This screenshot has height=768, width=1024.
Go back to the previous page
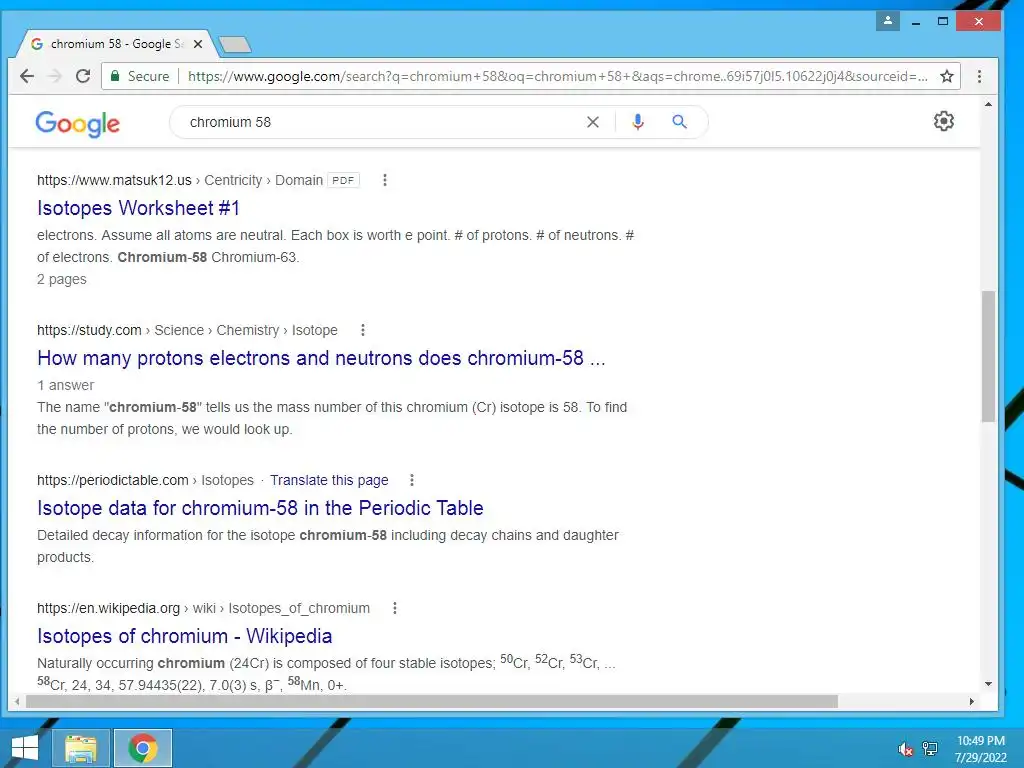(x=27, y=76)
